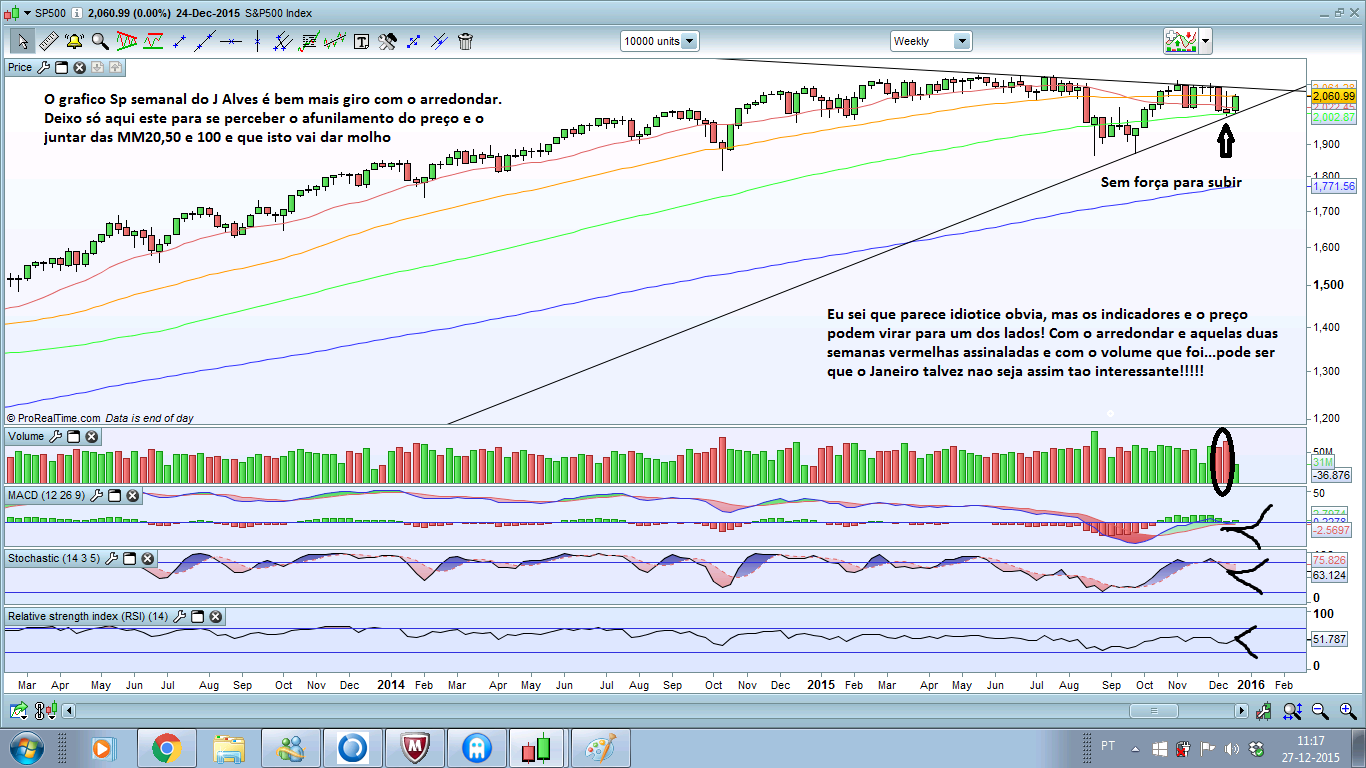Screen dimensions: 1366x768
Task: Open the alert bell tool
Action: [x=74, y=41]
